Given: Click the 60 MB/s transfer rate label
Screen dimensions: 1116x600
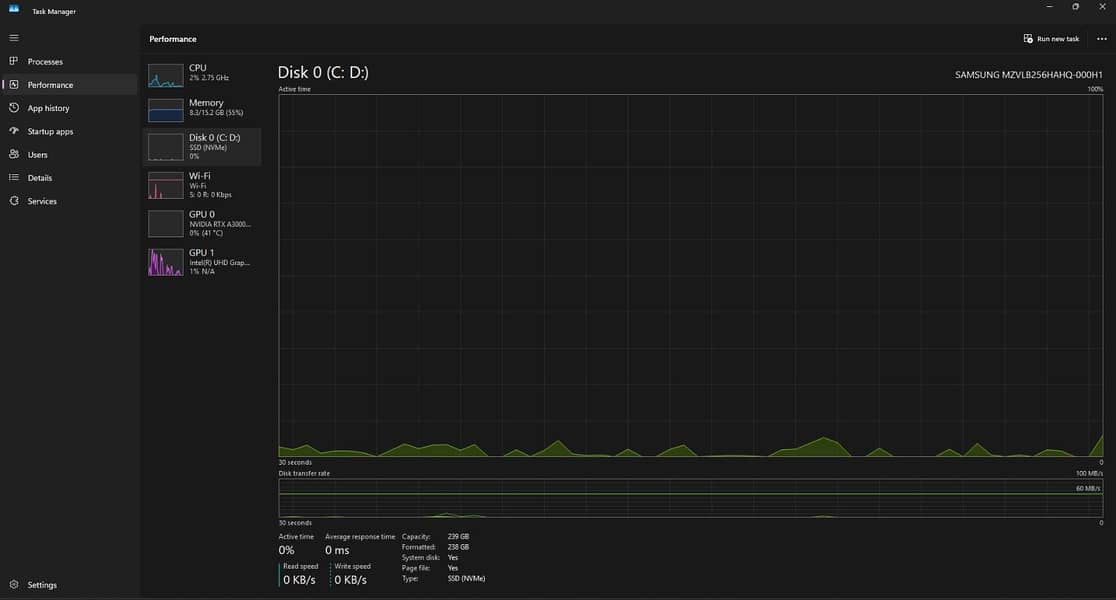Looking at the screenshot, I should (1088, 488).
